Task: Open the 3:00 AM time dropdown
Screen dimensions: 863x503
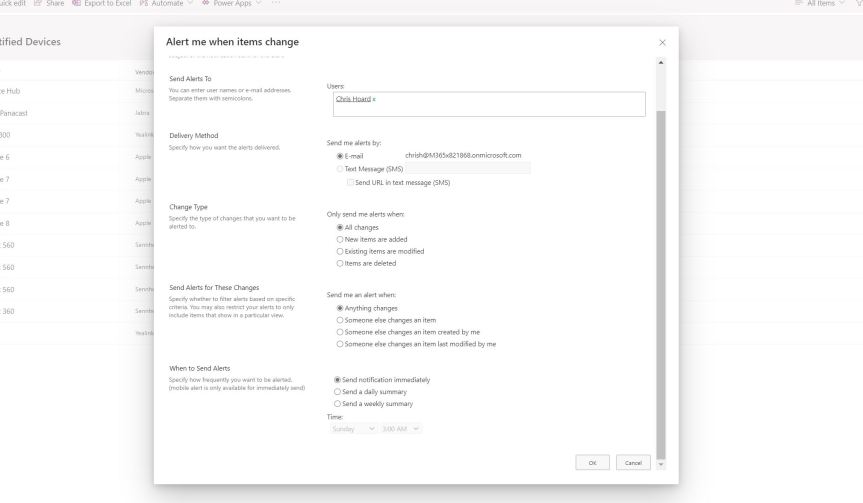Action: (x=402, y=428)
